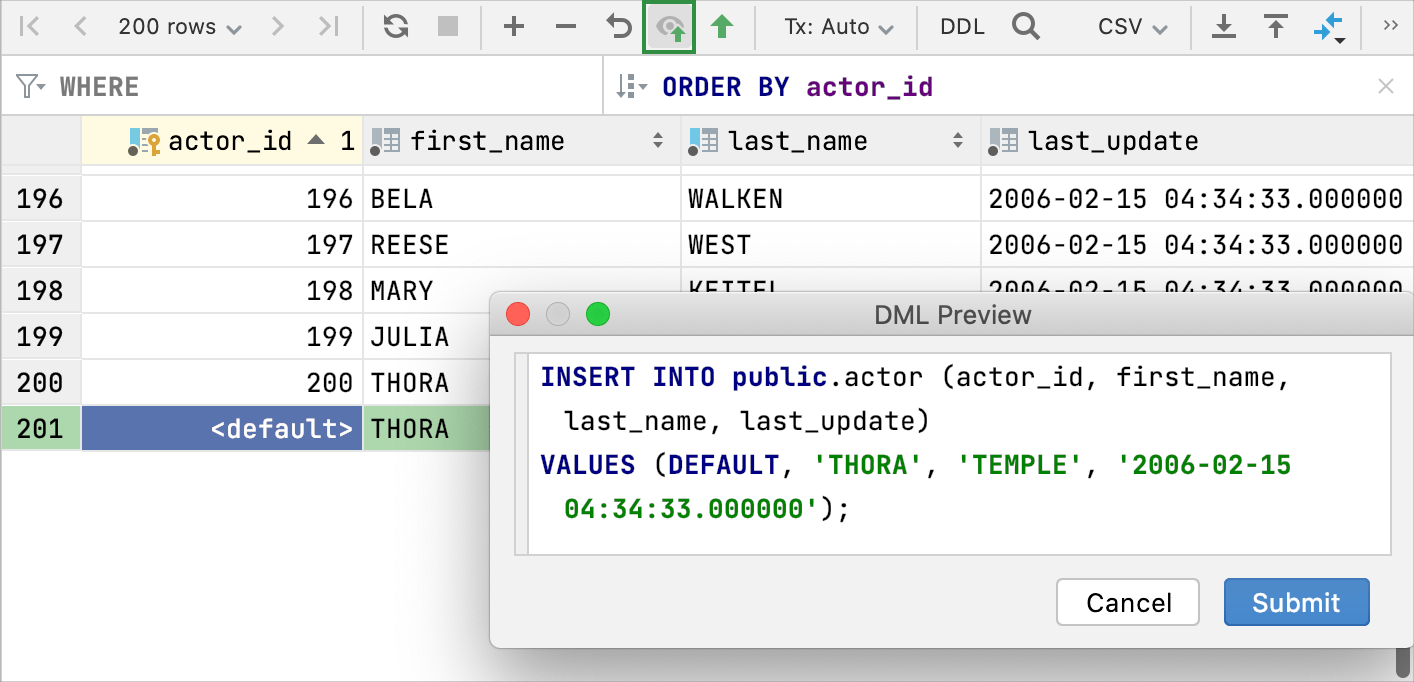Open the 200 rows page size dropdown

(x=180, y=27)
